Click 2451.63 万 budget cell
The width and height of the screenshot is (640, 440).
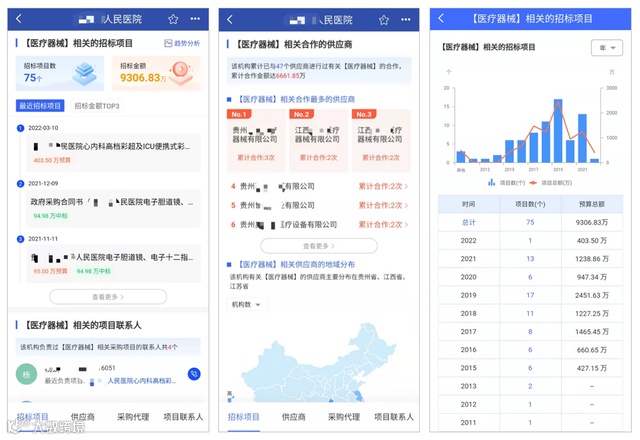[592, 295]
